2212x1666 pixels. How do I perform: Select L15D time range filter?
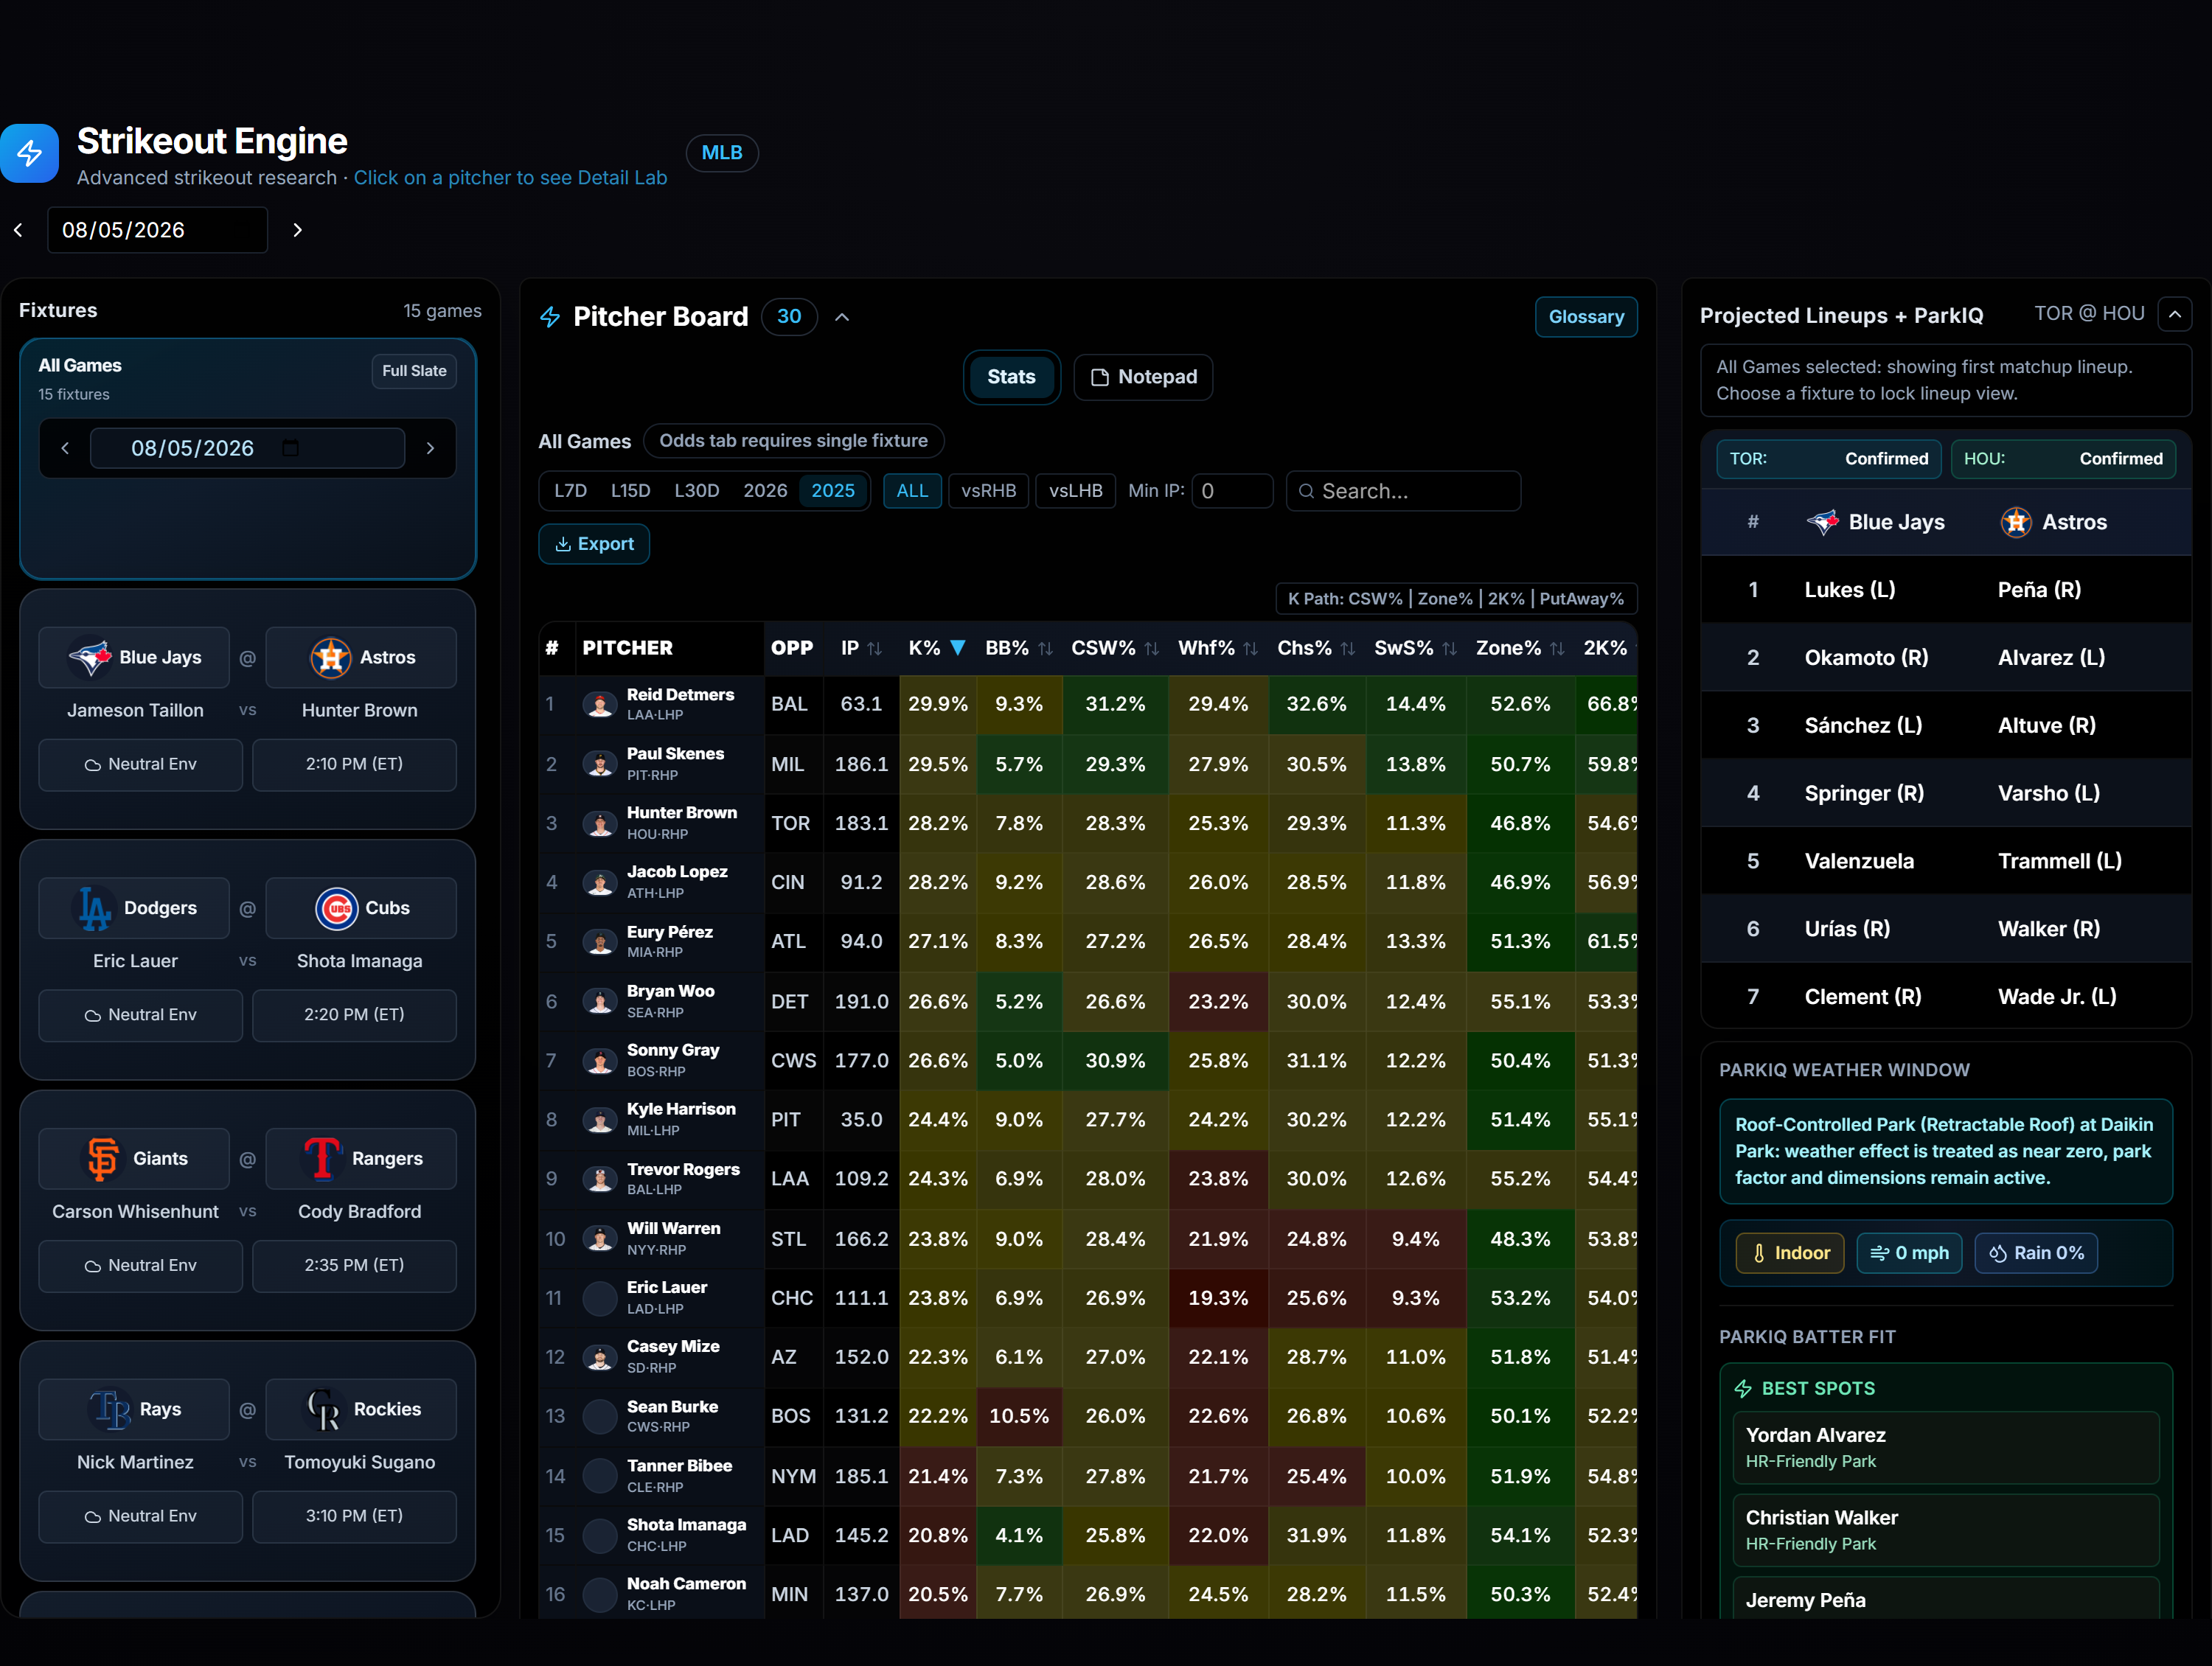tap(630, 491)
